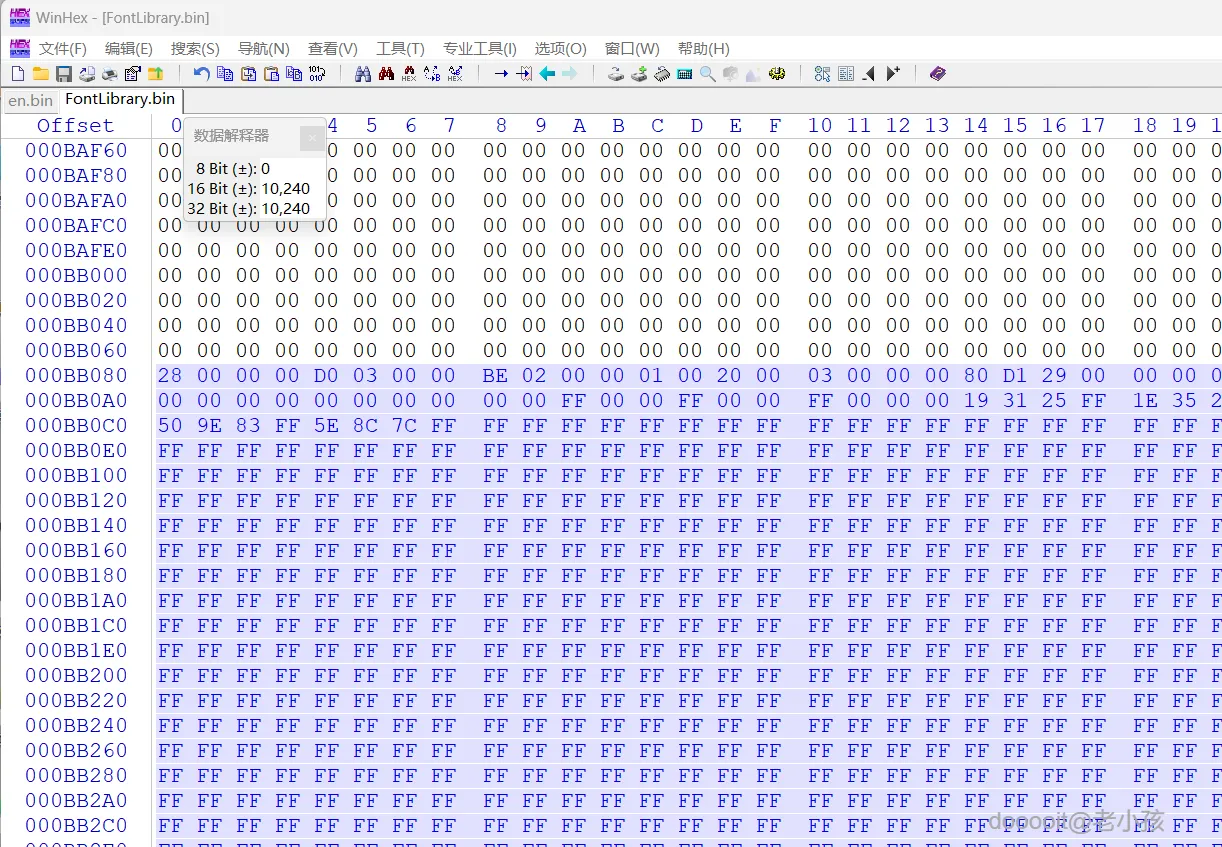Open the 文件(F) menu
The image size is (1222, 847).
[63, 48]
